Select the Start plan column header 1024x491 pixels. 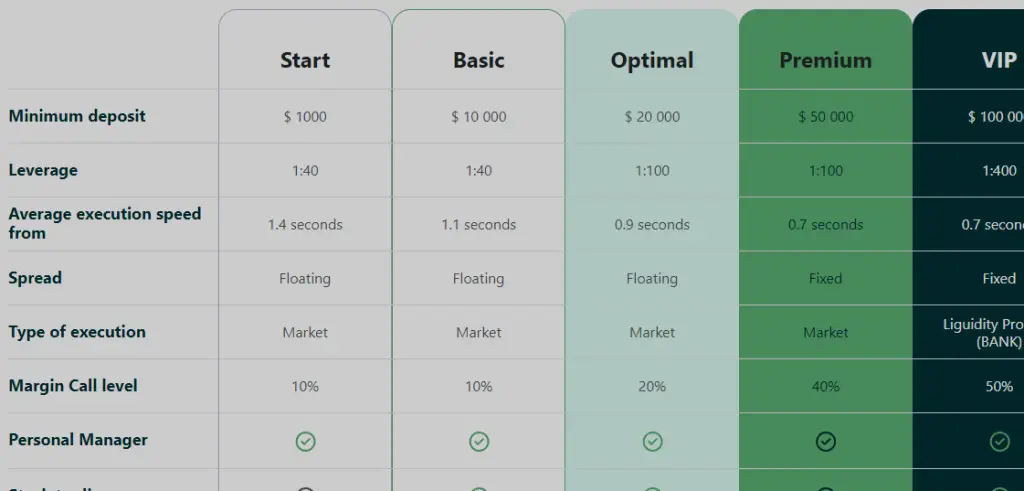pyautogui.click(x=305, y=60)
